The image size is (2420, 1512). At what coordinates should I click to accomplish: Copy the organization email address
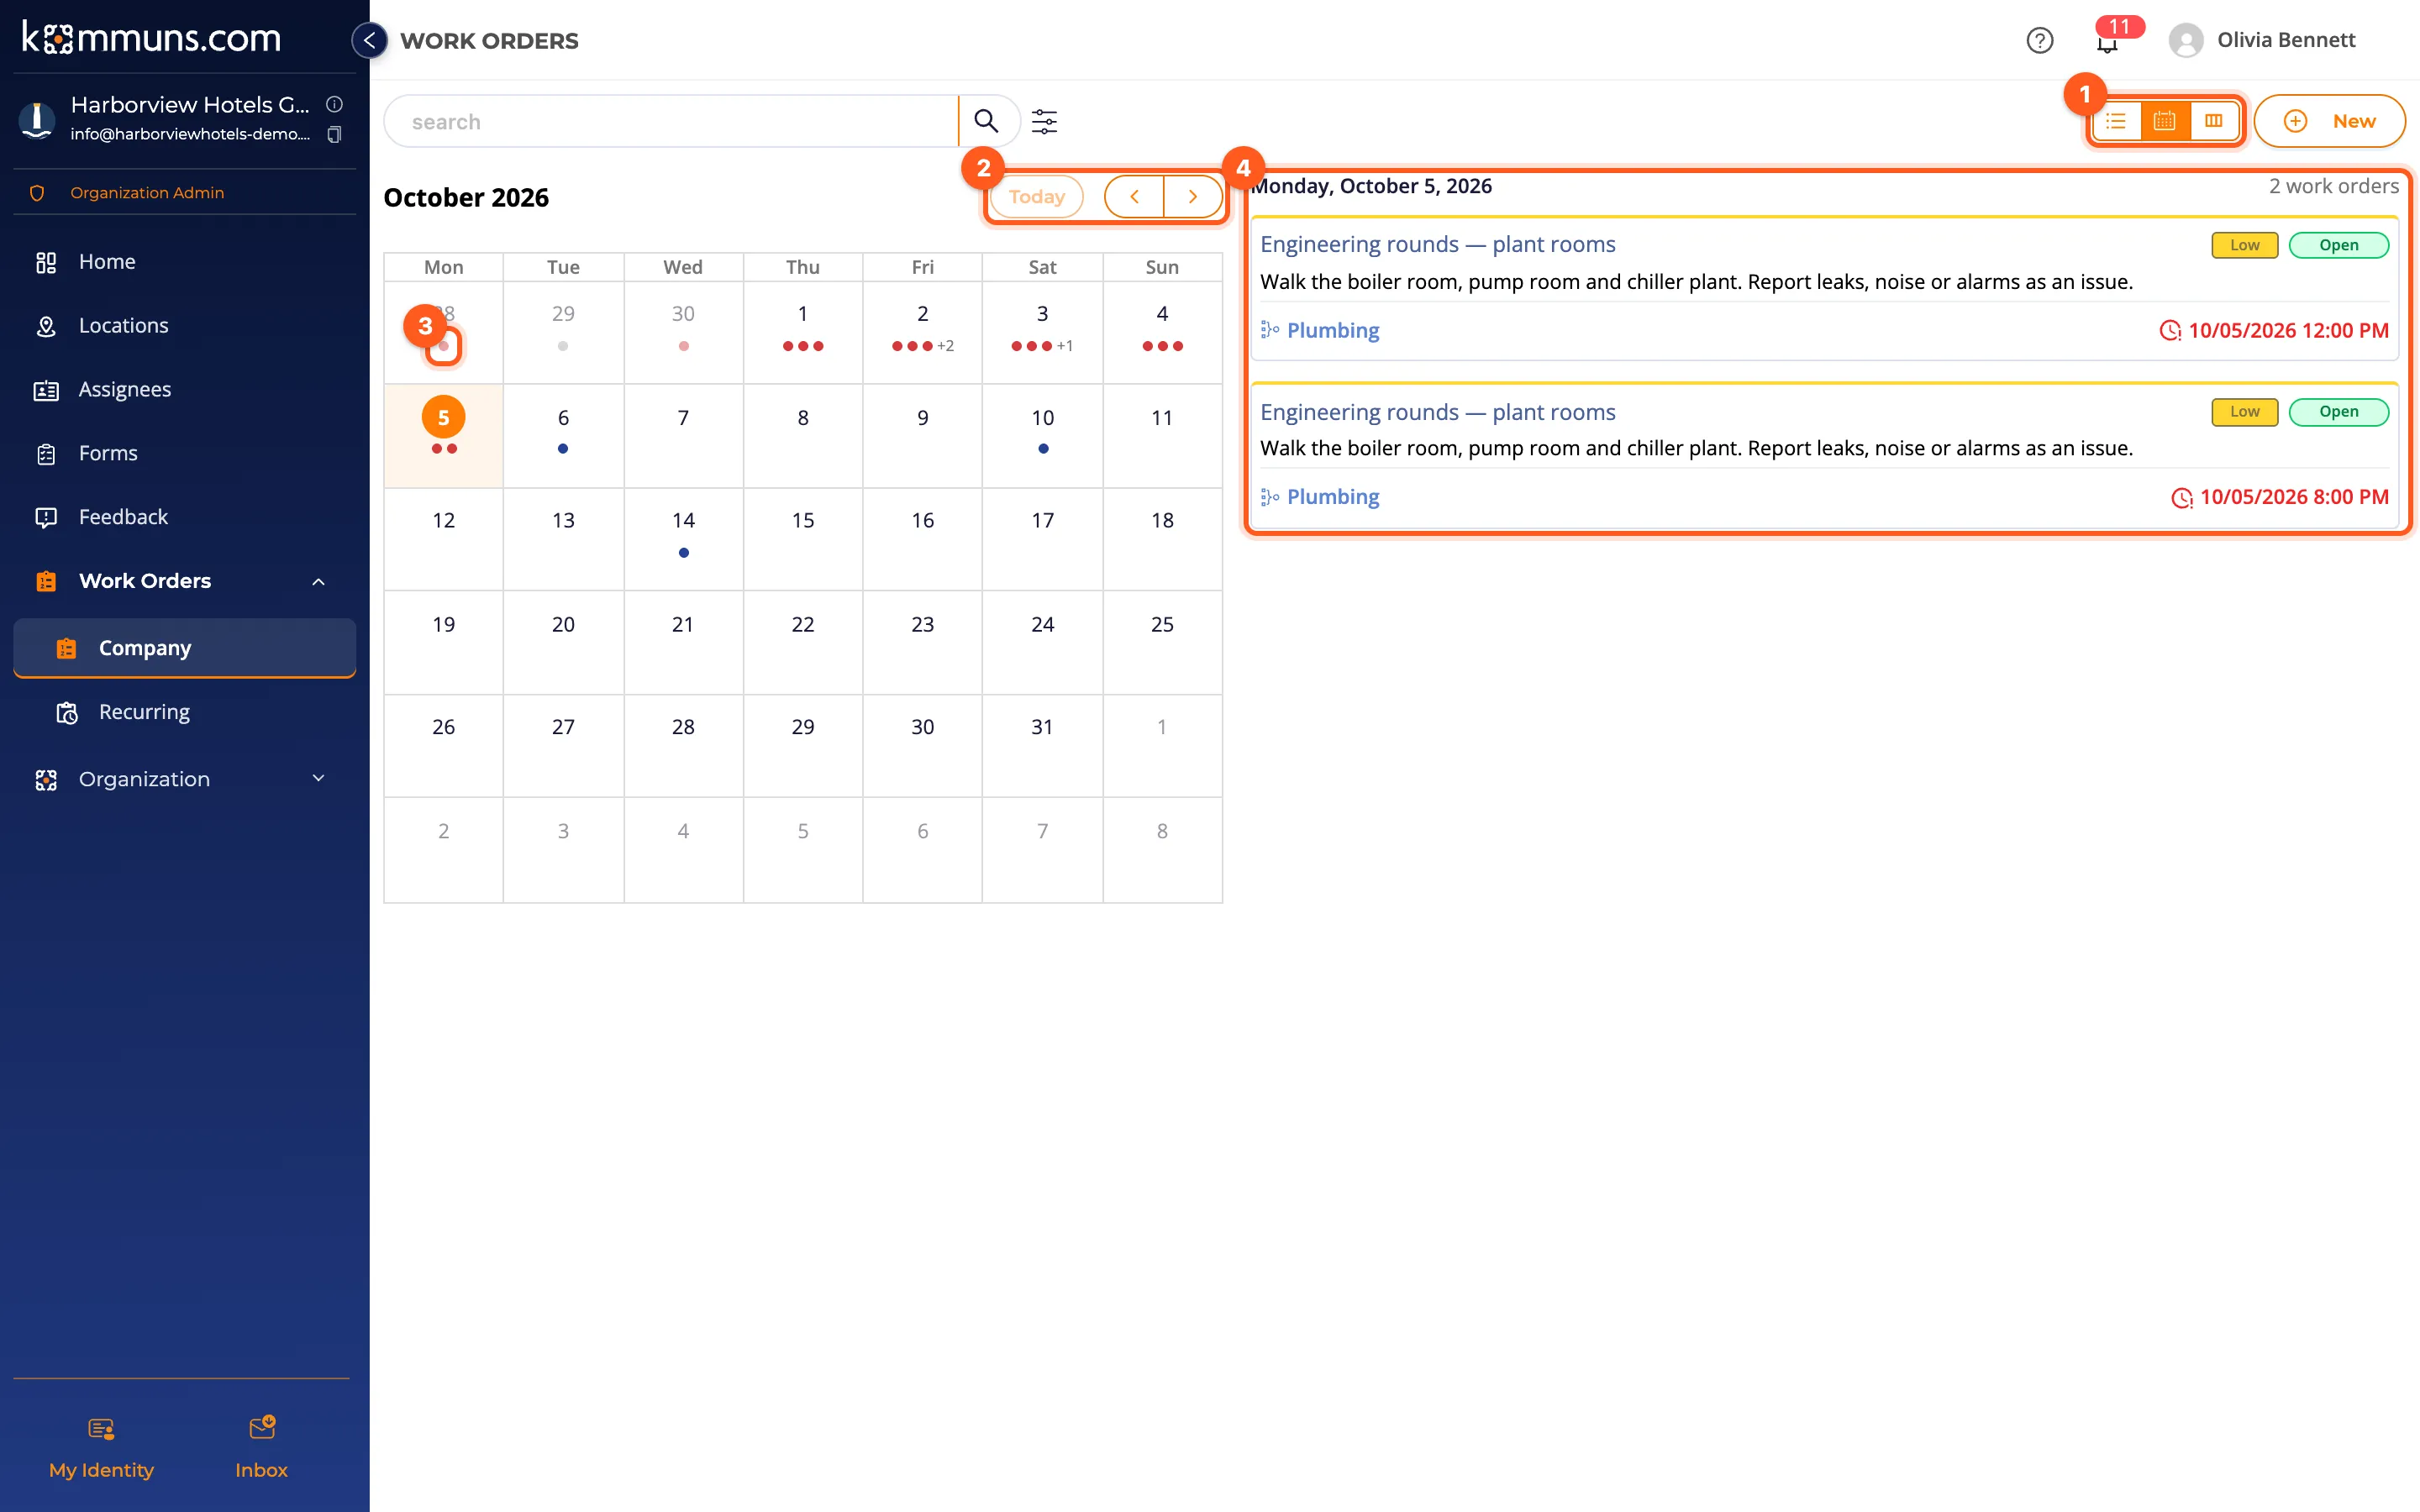click(335, 134)
